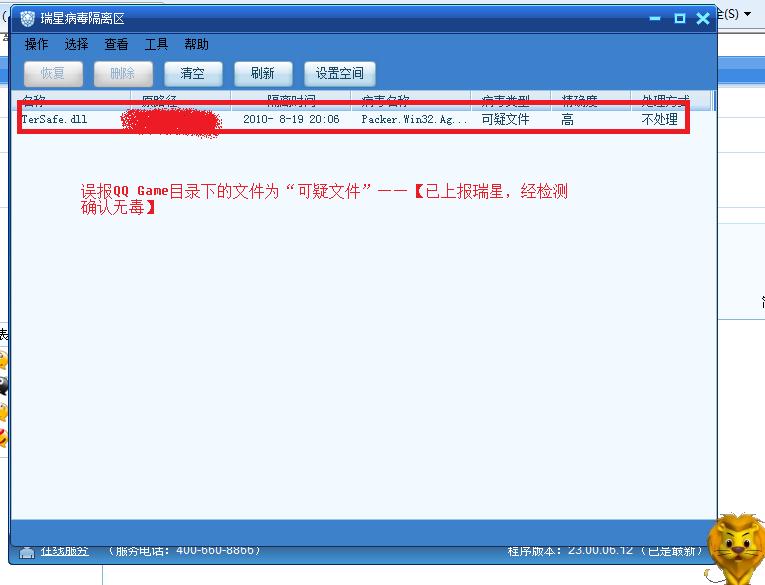Viewport: 765px width, 585px height.
Task: Click the 可疑文件 virus type cell
Action: pyautogui.click(x=505, y=119)
